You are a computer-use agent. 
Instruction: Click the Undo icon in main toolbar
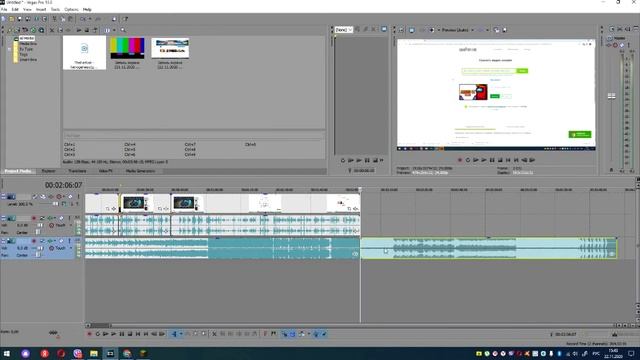[x=83, y=19]
